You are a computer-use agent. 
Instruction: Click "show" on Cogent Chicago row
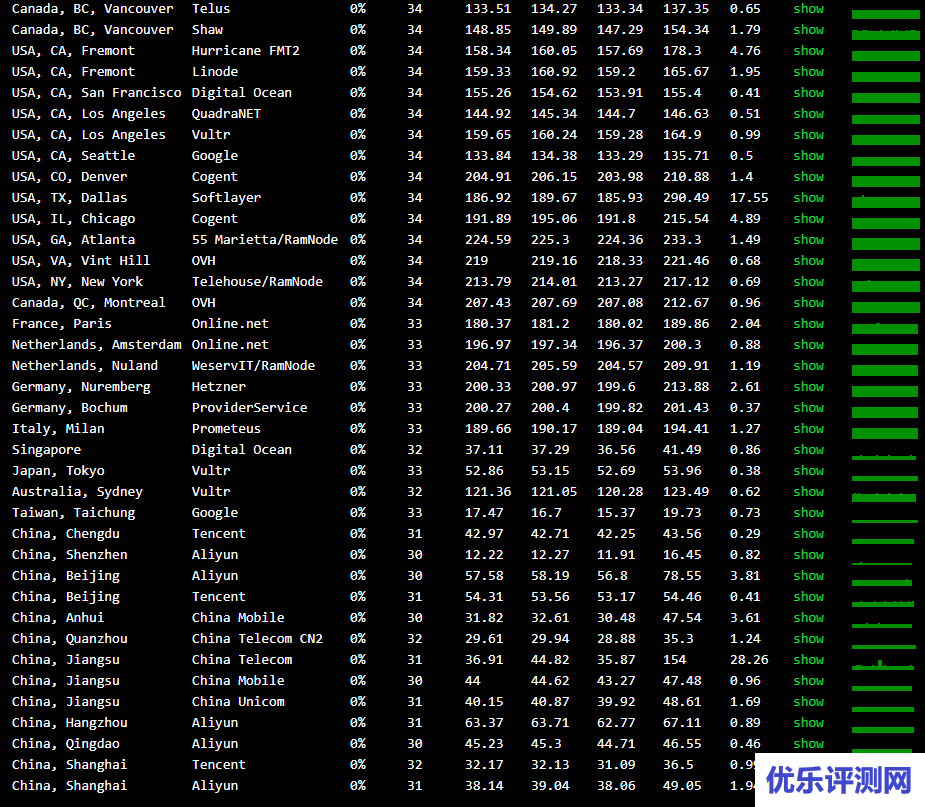click(808, 219)
